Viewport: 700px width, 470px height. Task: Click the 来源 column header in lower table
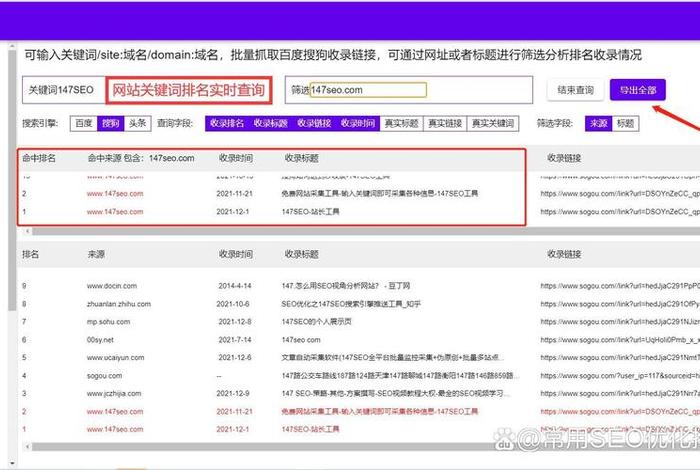96,254
